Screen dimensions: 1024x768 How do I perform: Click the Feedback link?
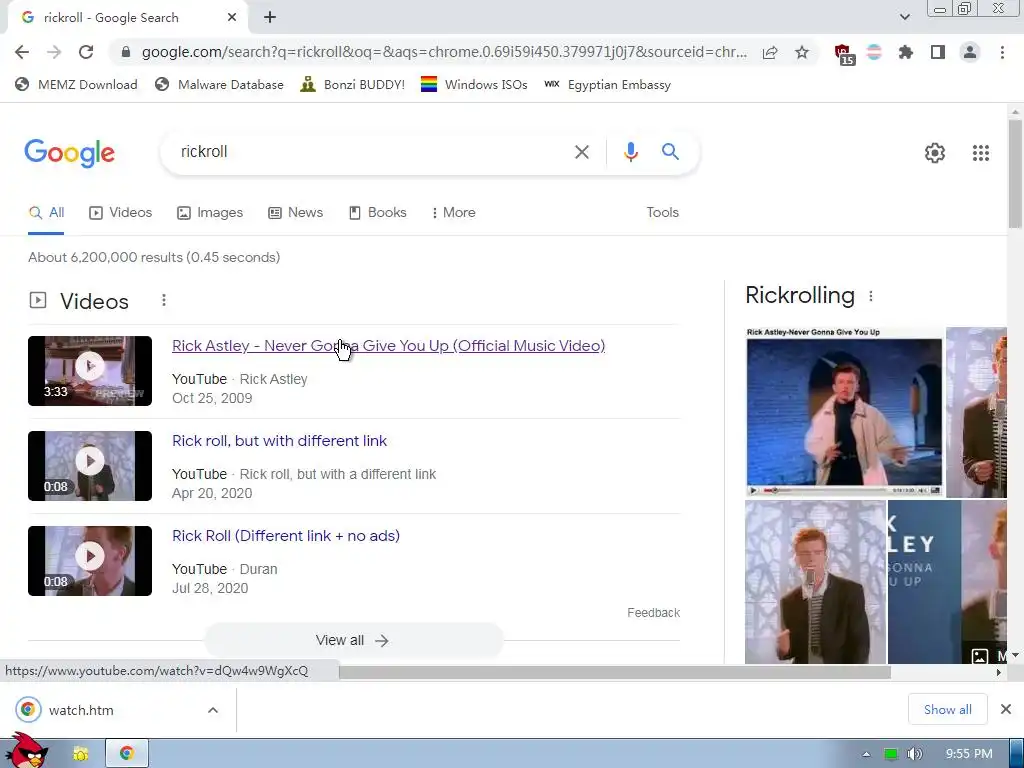point(653,613)
